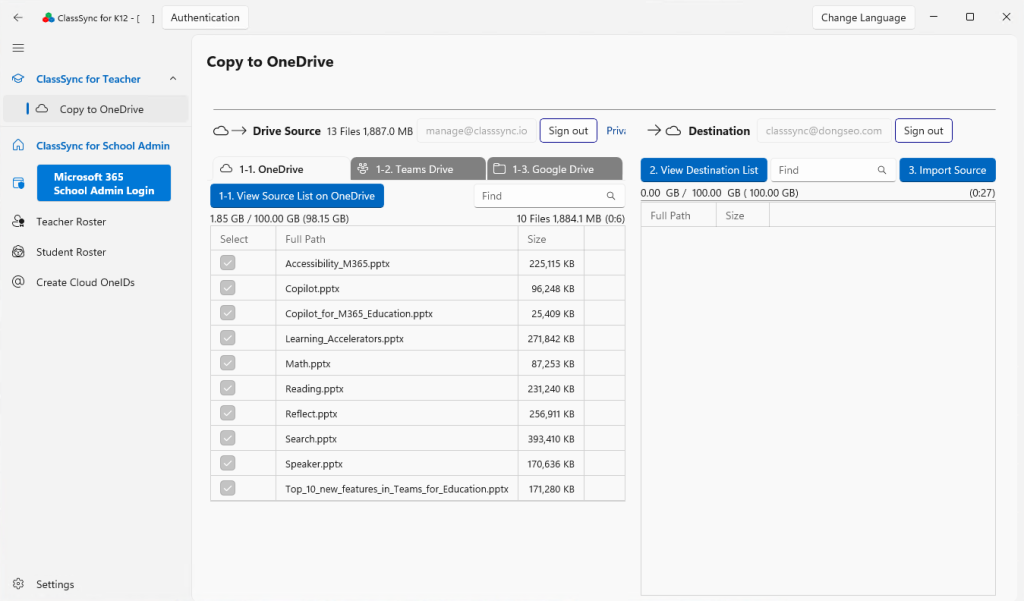Collapse the ClassSync for Teacher section chevron
1024x601 pixels.
coord(173,78)
